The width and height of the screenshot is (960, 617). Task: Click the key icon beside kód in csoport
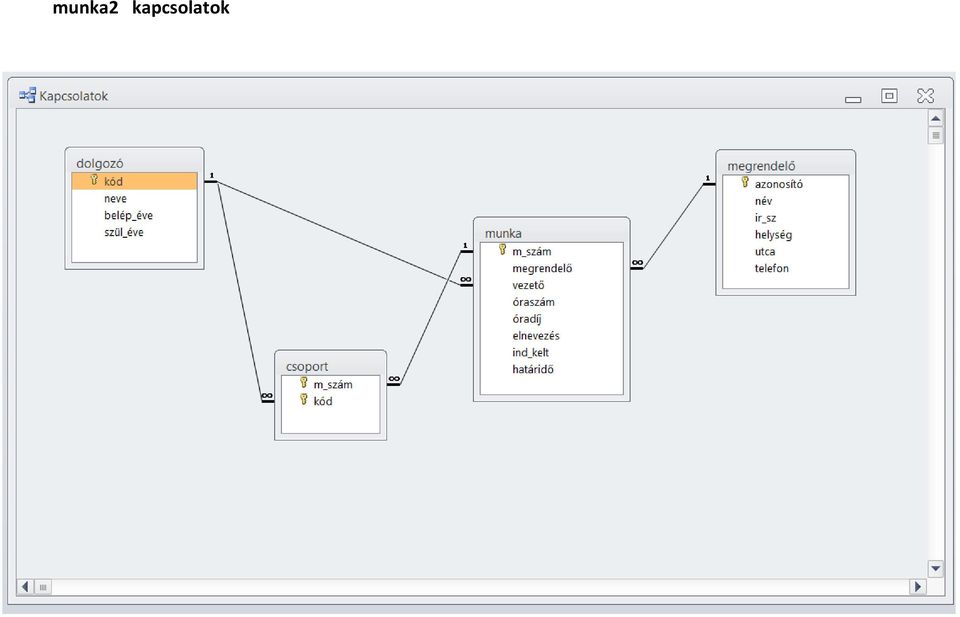tap(303, 400)
